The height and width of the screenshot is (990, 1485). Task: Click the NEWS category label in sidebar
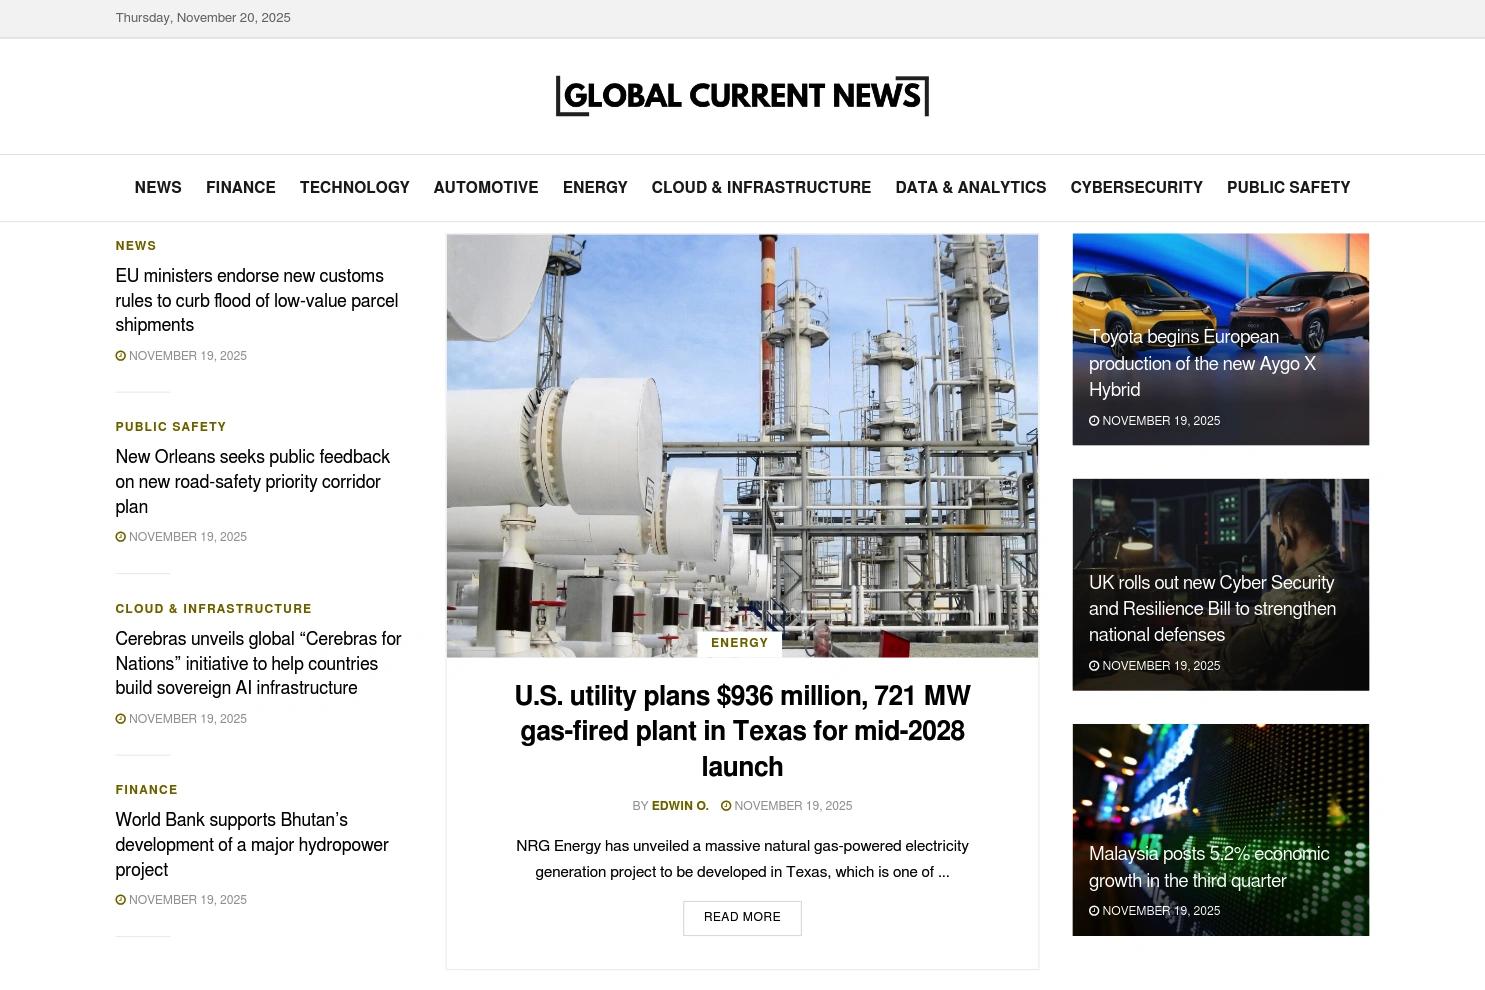pyautogui.click(x=136, y=246)
